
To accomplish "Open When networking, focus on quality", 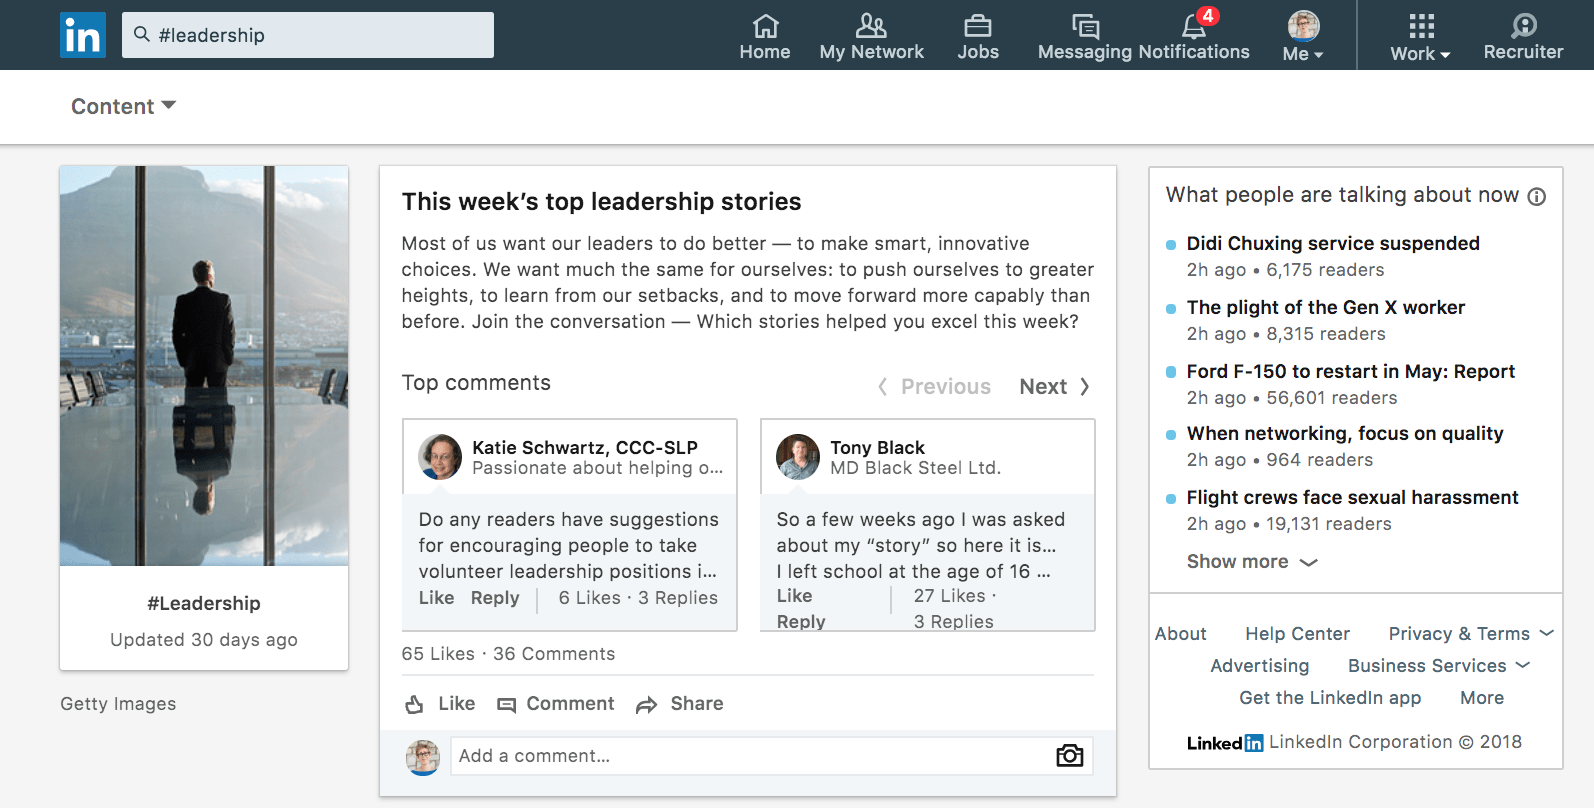I will click(x=1345, y=434).
